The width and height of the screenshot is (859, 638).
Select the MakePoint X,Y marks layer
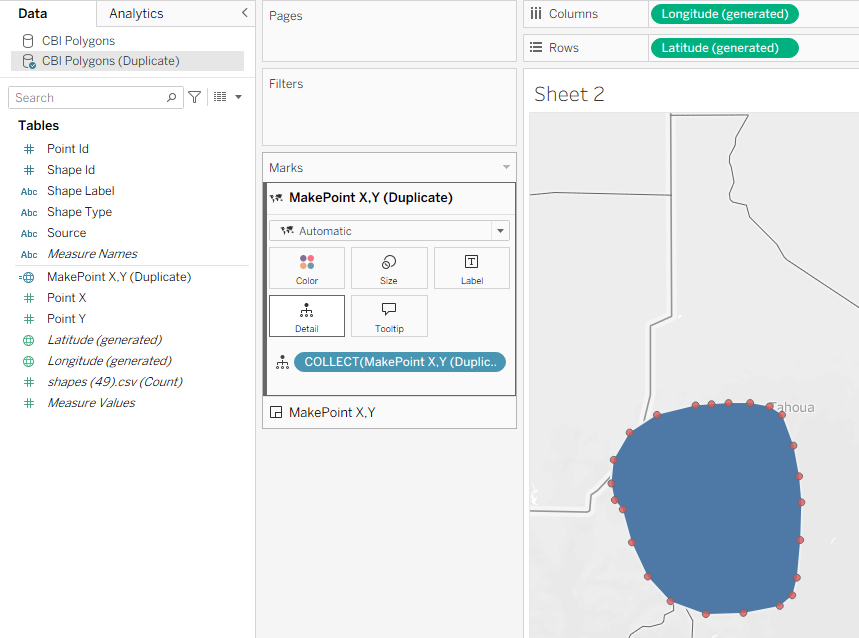click(x=332, y=412)
